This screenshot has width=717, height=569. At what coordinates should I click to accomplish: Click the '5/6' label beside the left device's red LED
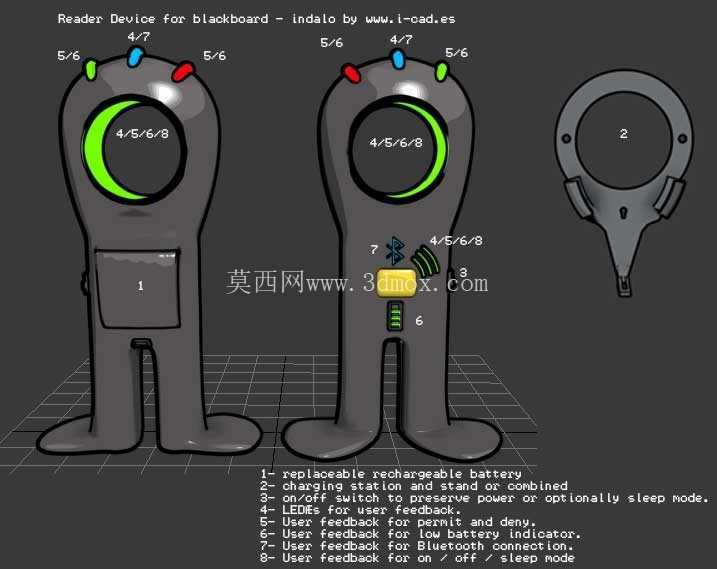(214, 56)
